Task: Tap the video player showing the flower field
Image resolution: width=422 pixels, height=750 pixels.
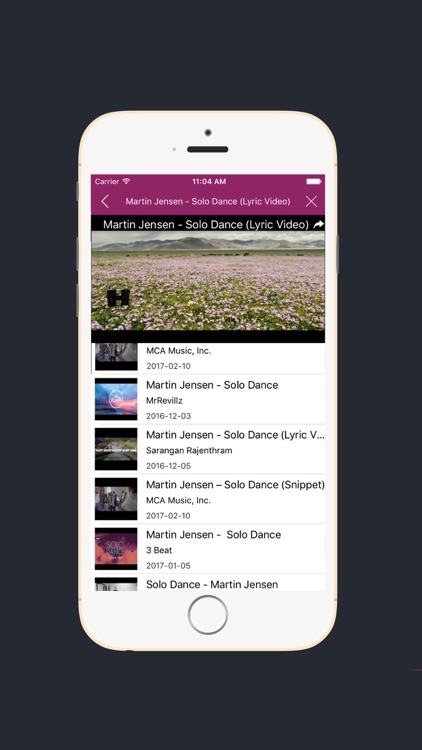Action: point(208,279)
